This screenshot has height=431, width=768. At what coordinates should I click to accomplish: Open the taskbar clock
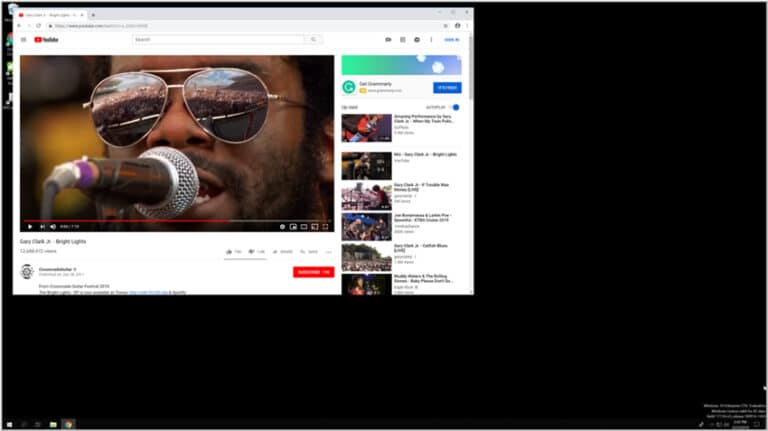(x=741, y=424)
